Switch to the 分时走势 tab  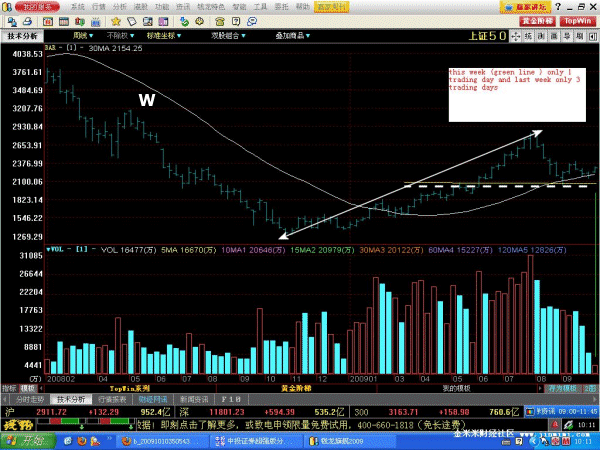pos(29,399)
